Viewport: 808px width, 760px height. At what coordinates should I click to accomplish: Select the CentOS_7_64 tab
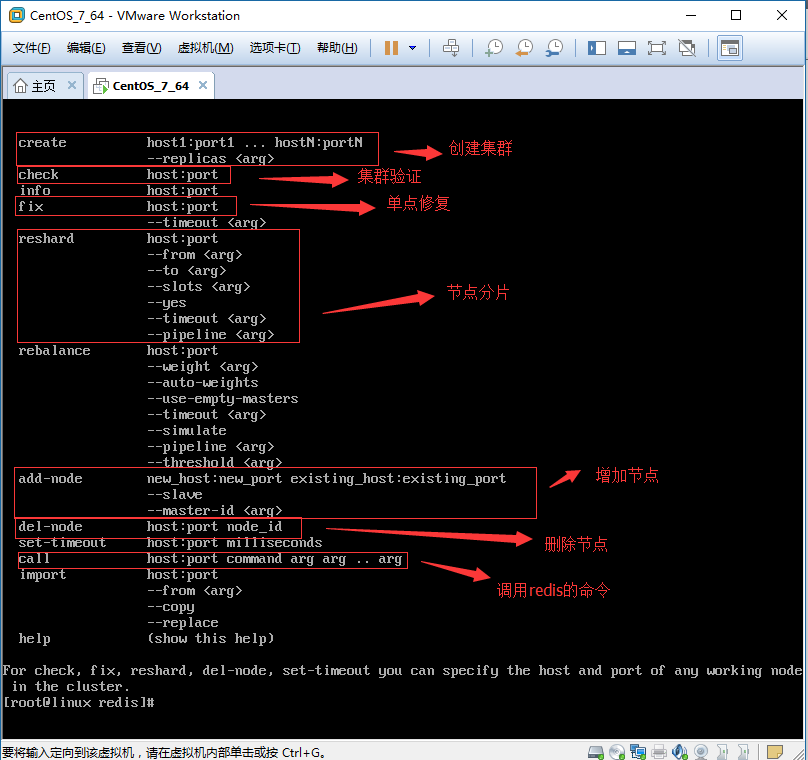[x=148, y=86]
